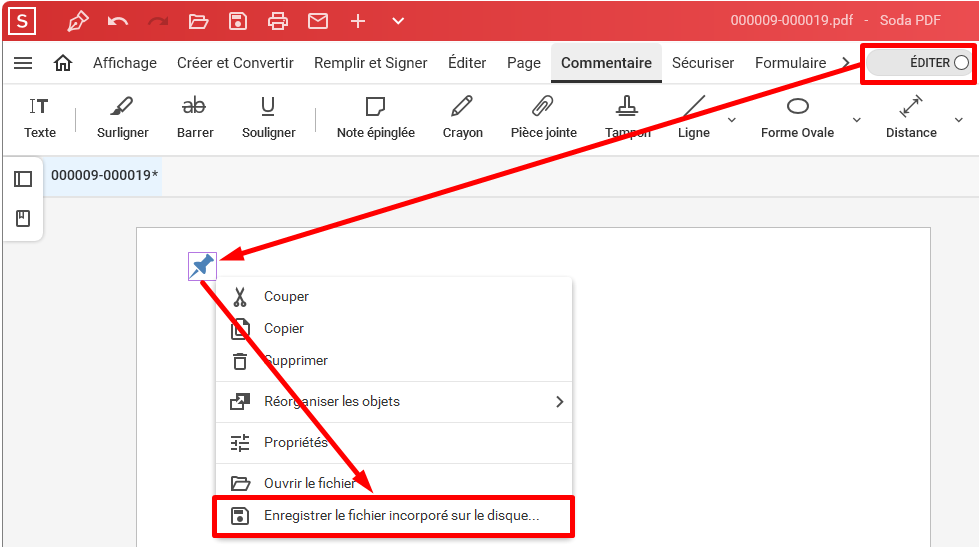Attach a file with Pièce jointe
Image resolution: width=979 pixels, height=547 pixels.
[x=543, y=117]
